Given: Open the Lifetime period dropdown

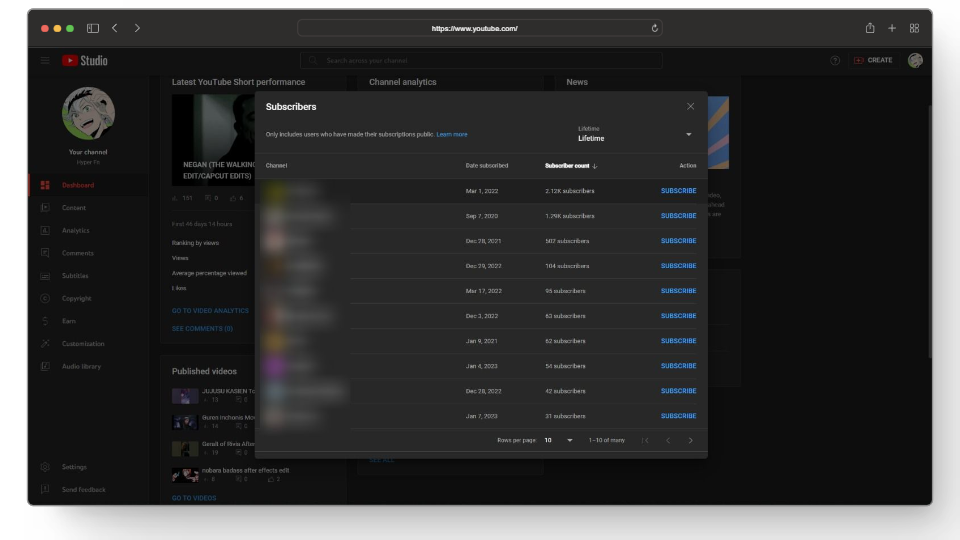Looking at the screenshot, I should click(x=635, y=134).
